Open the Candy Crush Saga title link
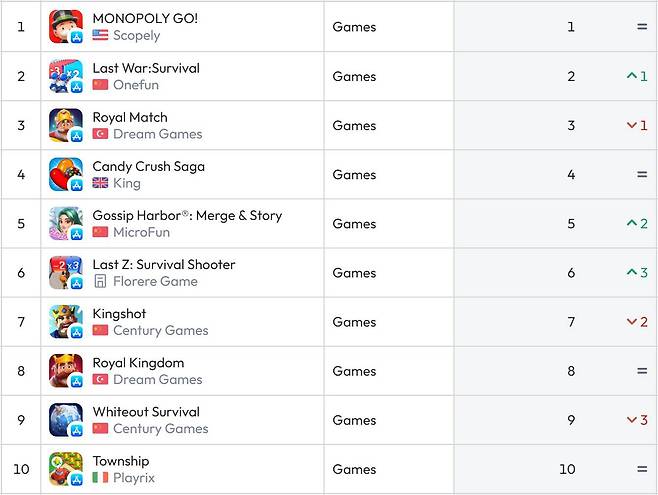 pos(148,166)
